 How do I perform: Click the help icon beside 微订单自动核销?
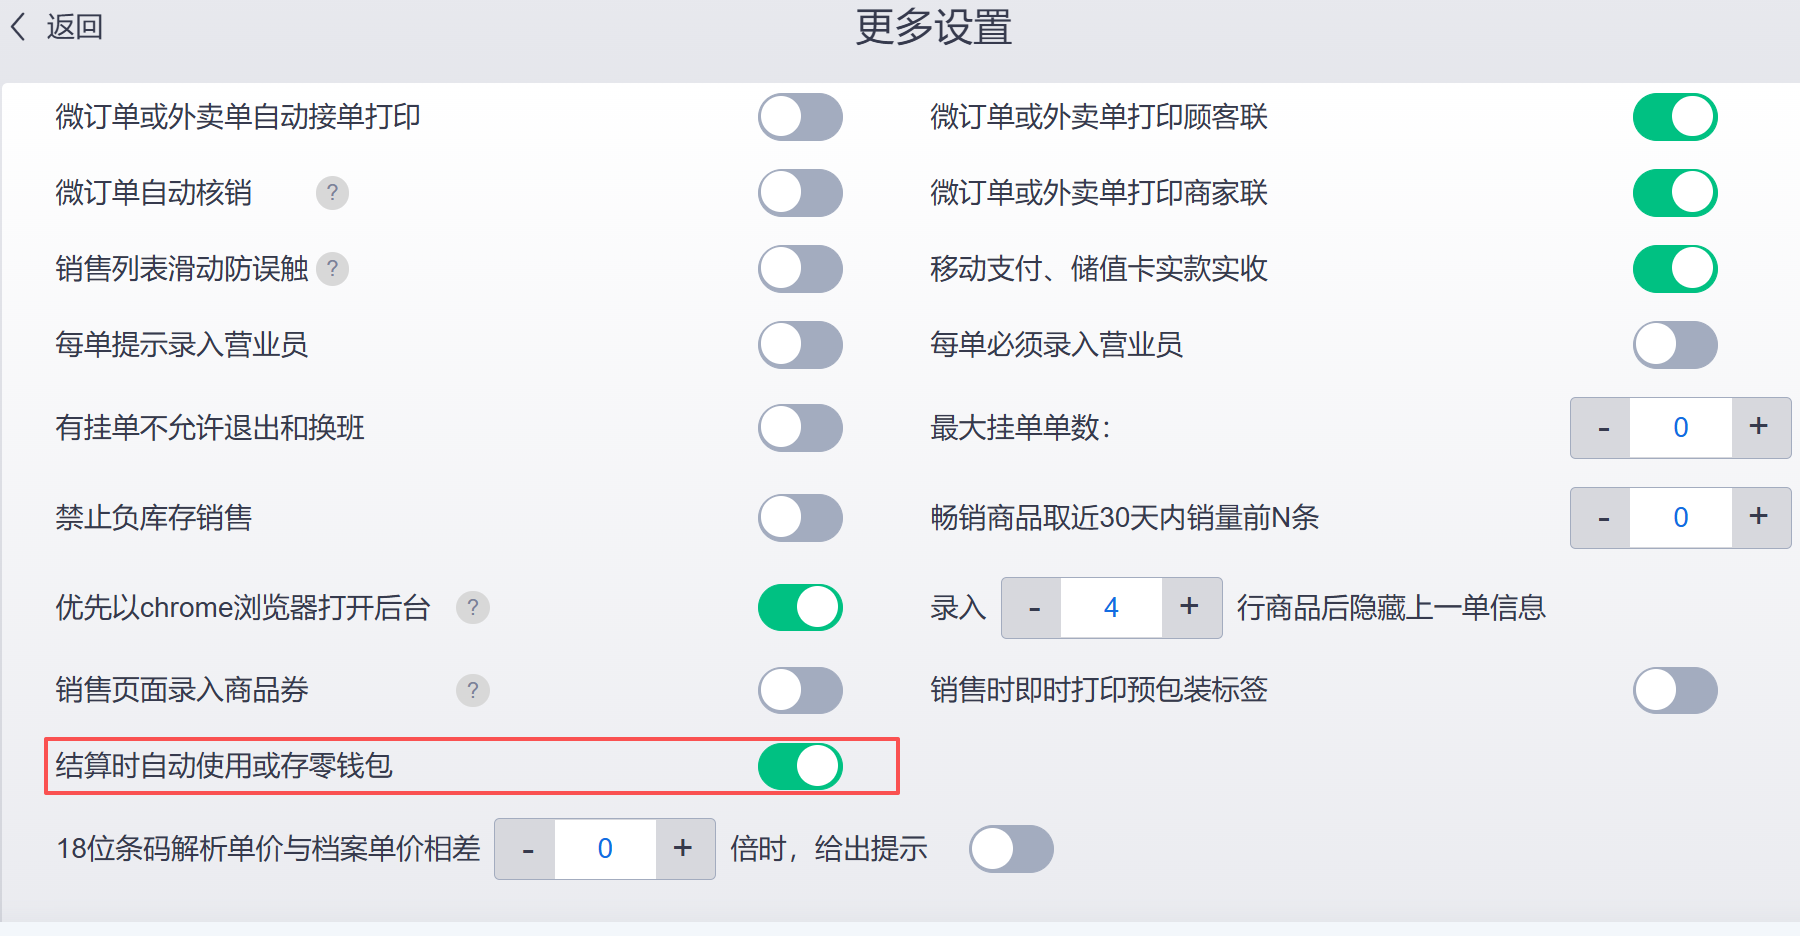pos(332,192)
